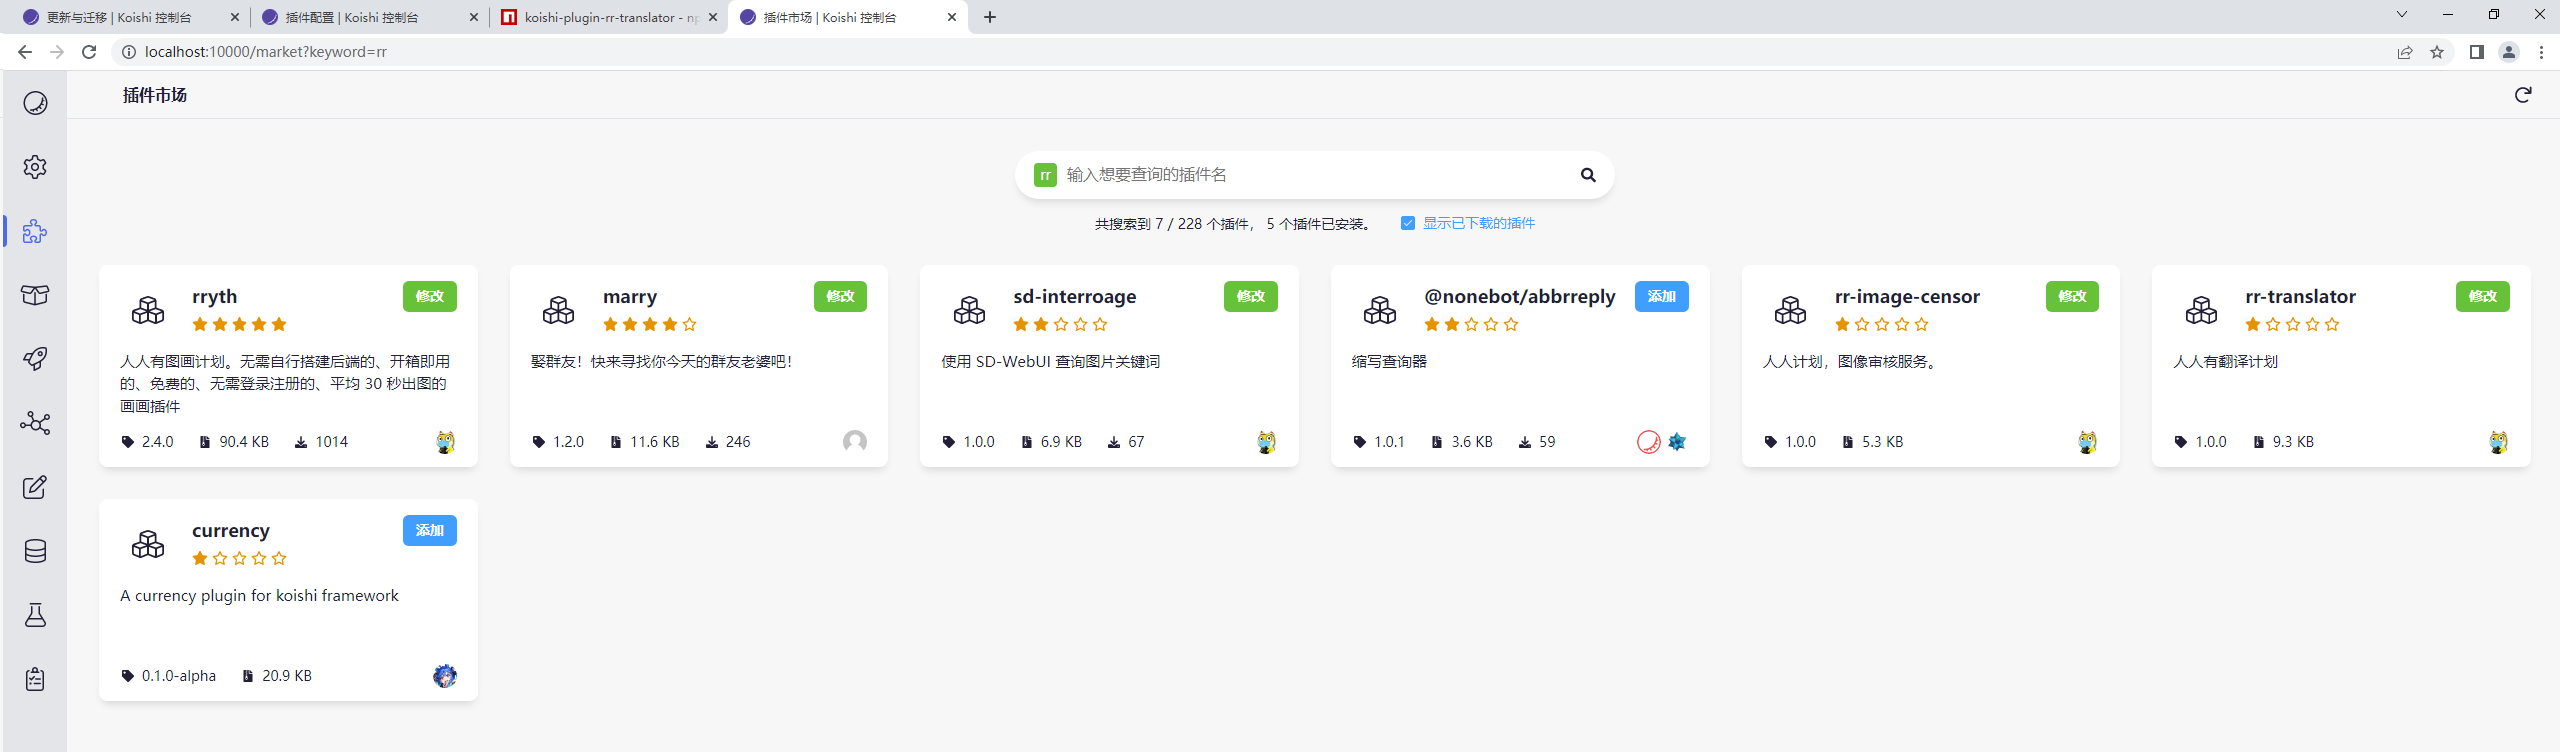This screenshot has width=2560, height=752.
Task: Open the rocket icon in sidebar
Action: [x=35, y=359]
